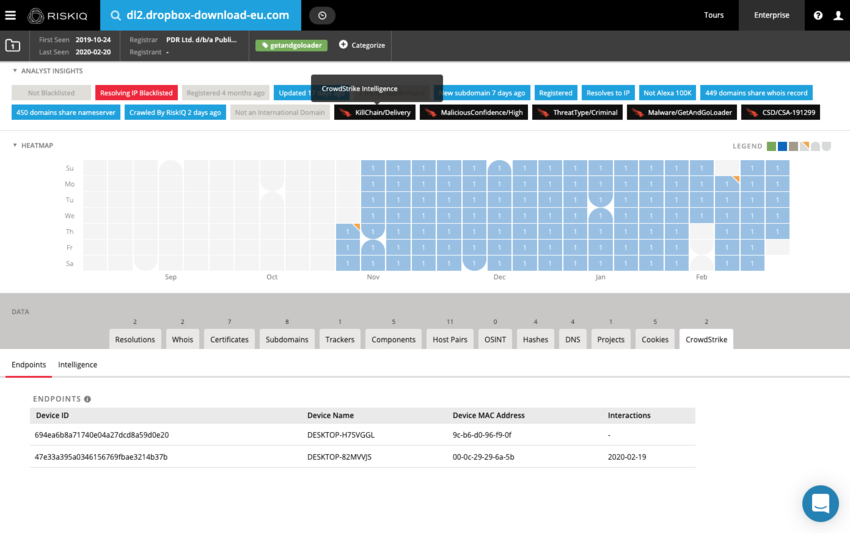Switch to the Hashes tab

(536, 339)
